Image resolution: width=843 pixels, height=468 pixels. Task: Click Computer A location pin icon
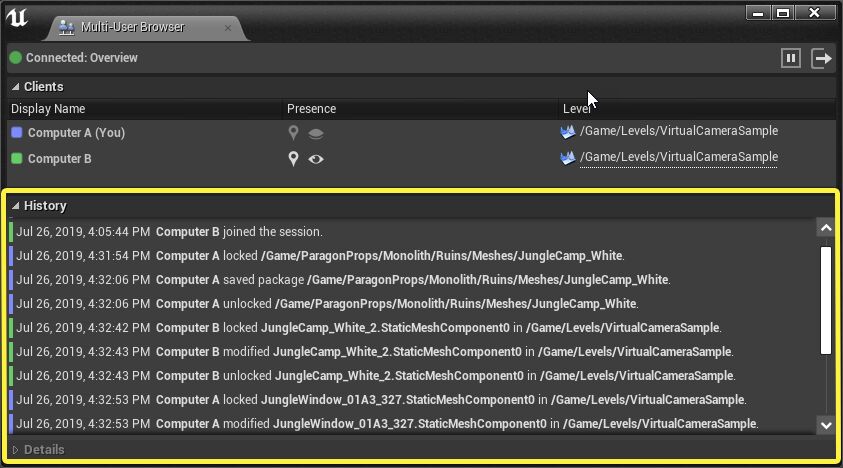pos(293,132)
